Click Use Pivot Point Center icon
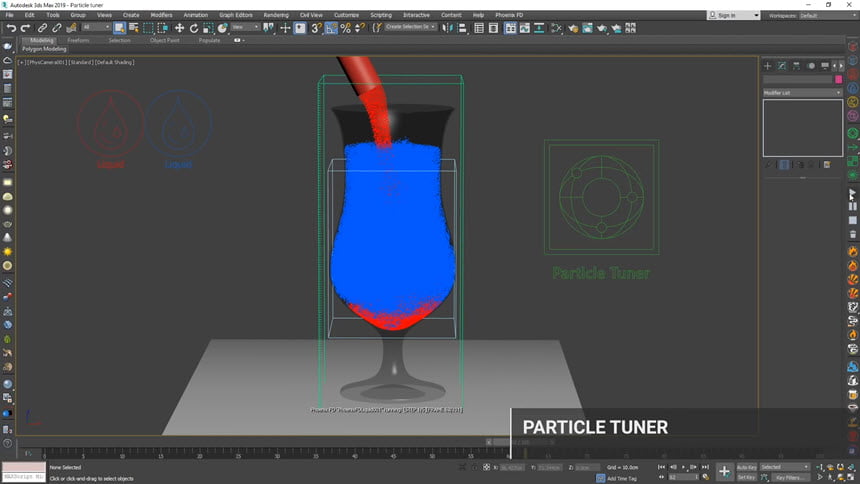Image resolution: width=860 pixels, height=484 pixels. (x=268, y=28)
